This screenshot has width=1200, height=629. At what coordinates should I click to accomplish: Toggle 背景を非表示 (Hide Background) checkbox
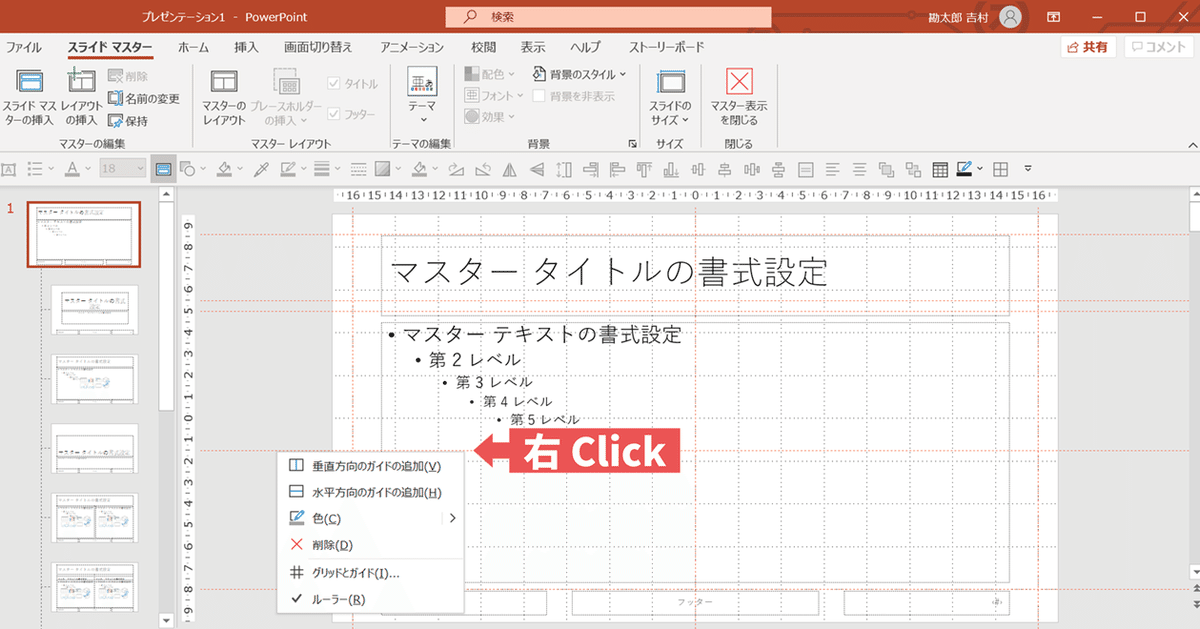574,96
